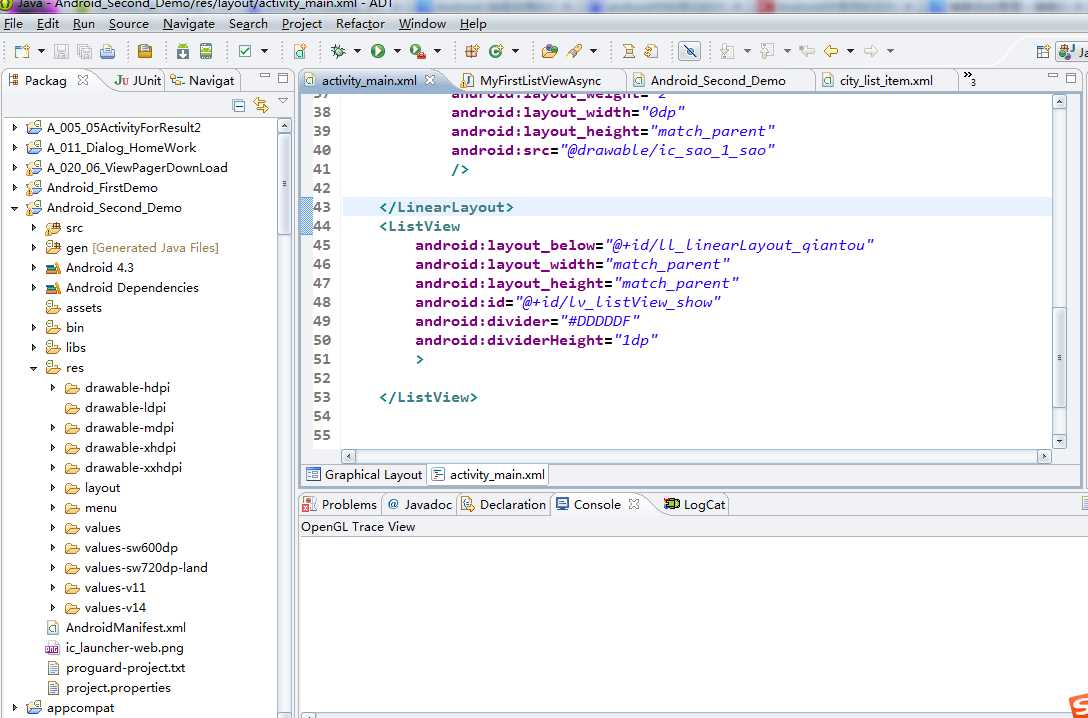Click the Save toolbar icon
This screenshot has width=1088, height=718.
[61, 51]
